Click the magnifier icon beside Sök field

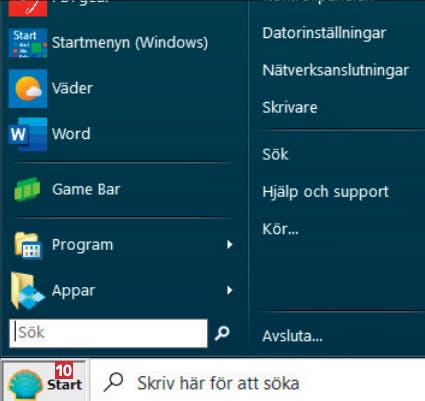(x=222, y=333)
